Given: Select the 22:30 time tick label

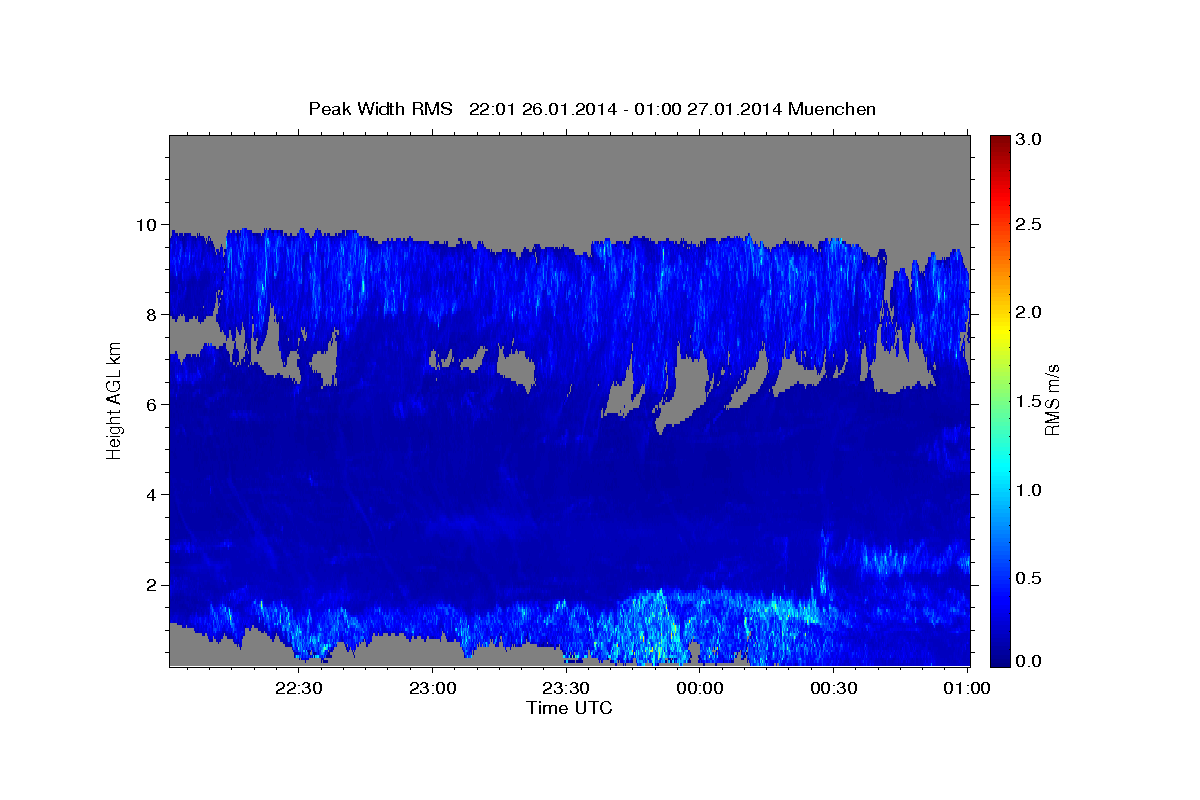Looking at the screenshot, I should [299, 688].
